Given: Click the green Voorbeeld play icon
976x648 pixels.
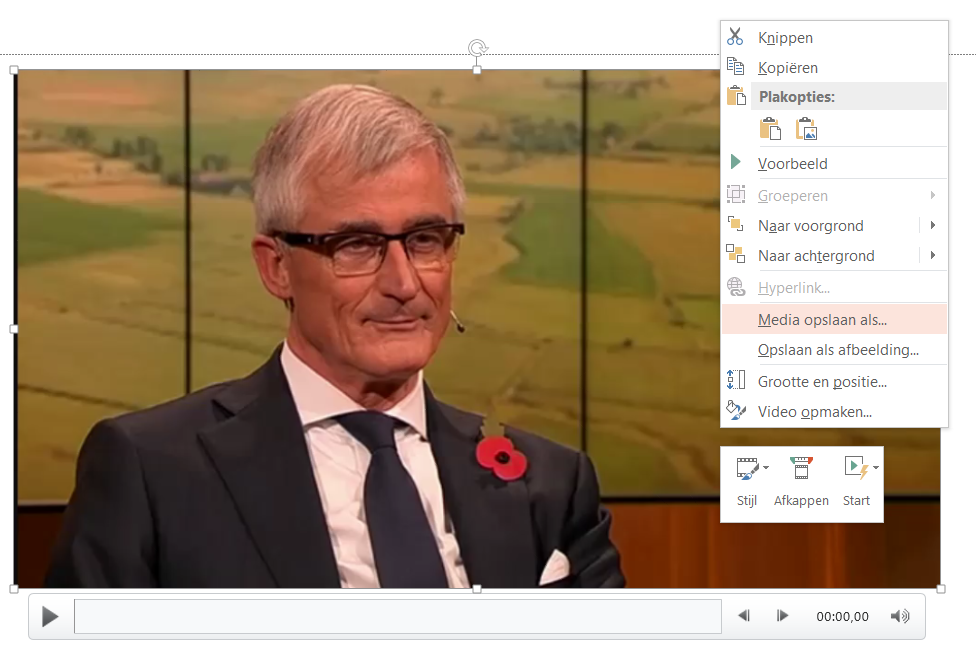Looking at the screenshot, I should tap(735, 162).
